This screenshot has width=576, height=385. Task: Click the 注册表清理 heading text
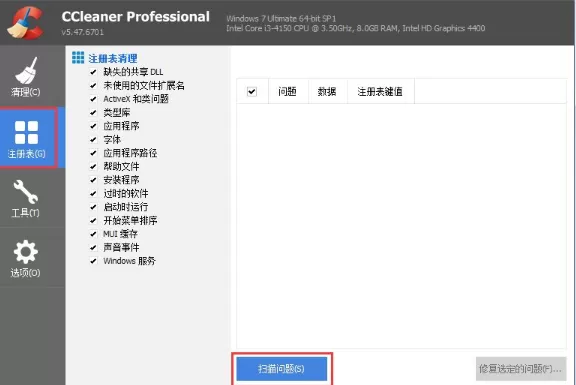pyautogui.click(x=113, y=58)
